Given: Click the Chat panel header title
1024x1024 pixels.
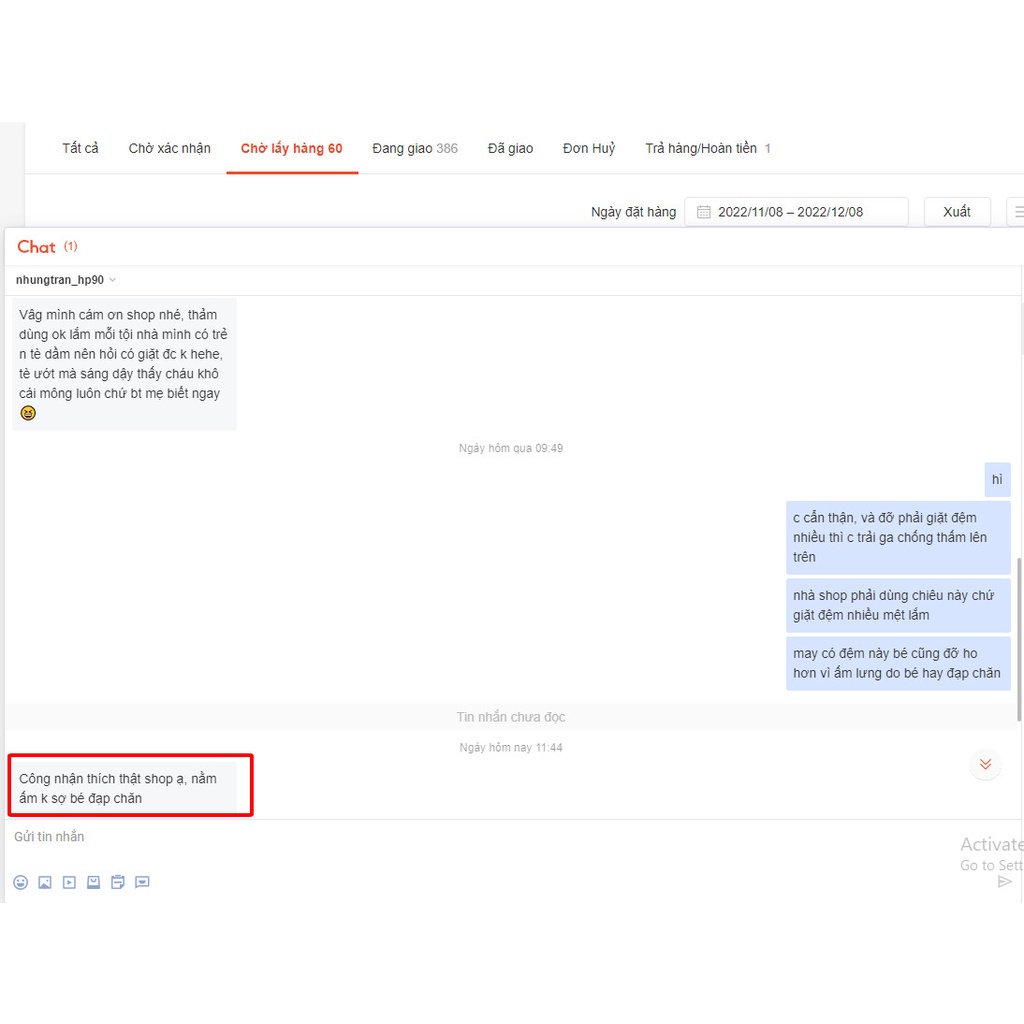Looking at the screenshot, I should point(37,247).
